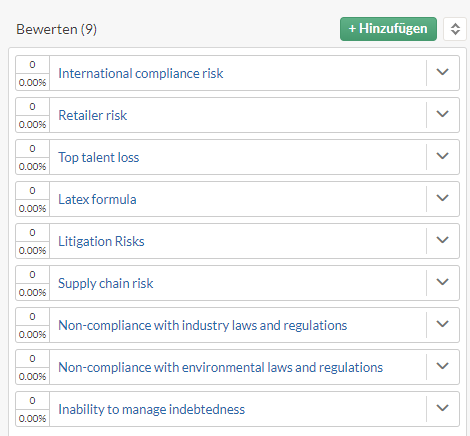Screen dimensions: 470x436
Task: Open the Top talent loss link
Action: click(99, 157)
